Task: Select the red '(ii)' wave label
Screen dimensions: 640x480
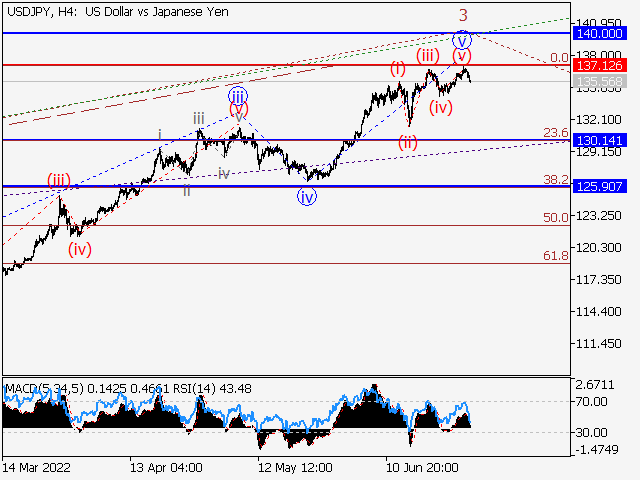Action: click(408, 143)
